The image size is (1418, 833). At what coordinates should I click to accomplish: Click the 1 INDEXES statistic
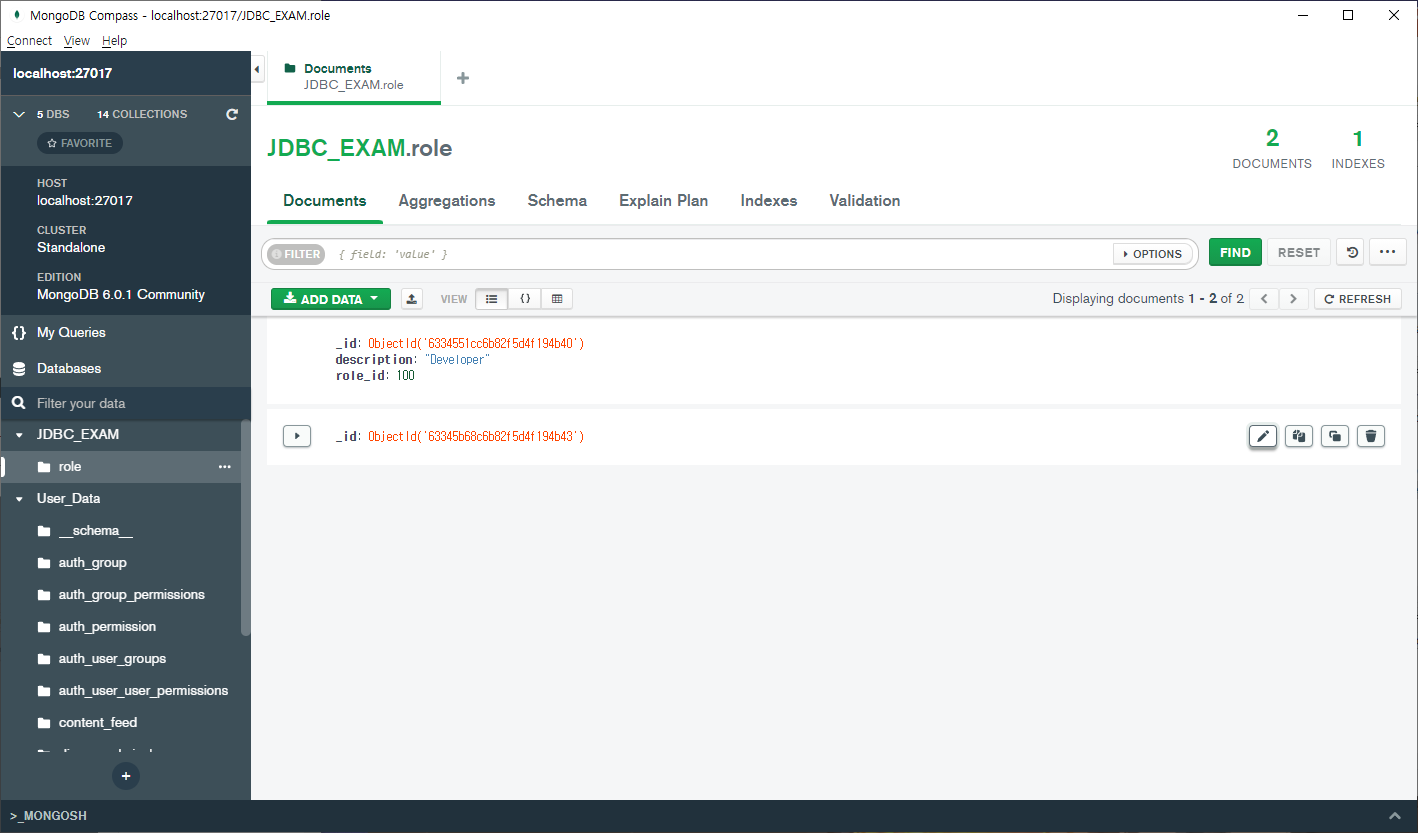click(1358, 149)
